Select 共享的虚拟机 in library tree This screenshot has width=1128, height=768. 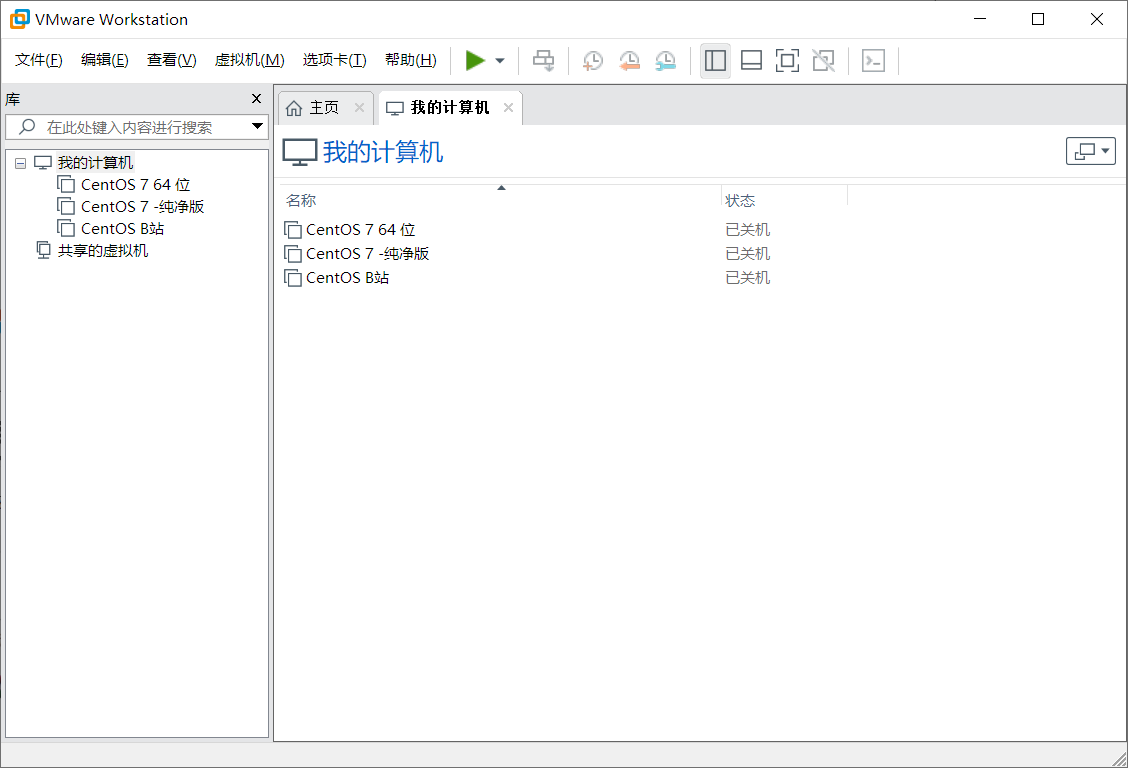pos(103,251)
